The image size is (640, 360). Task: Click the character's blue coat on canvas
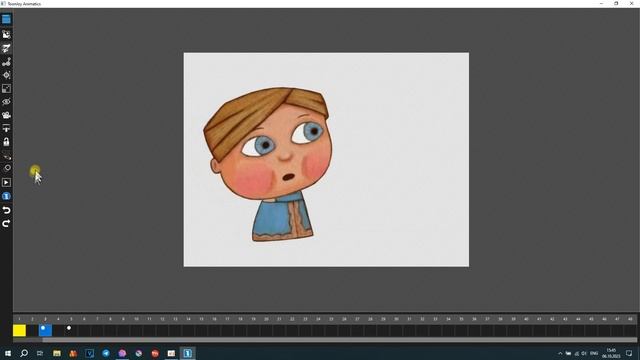click(x=282, y=217)
